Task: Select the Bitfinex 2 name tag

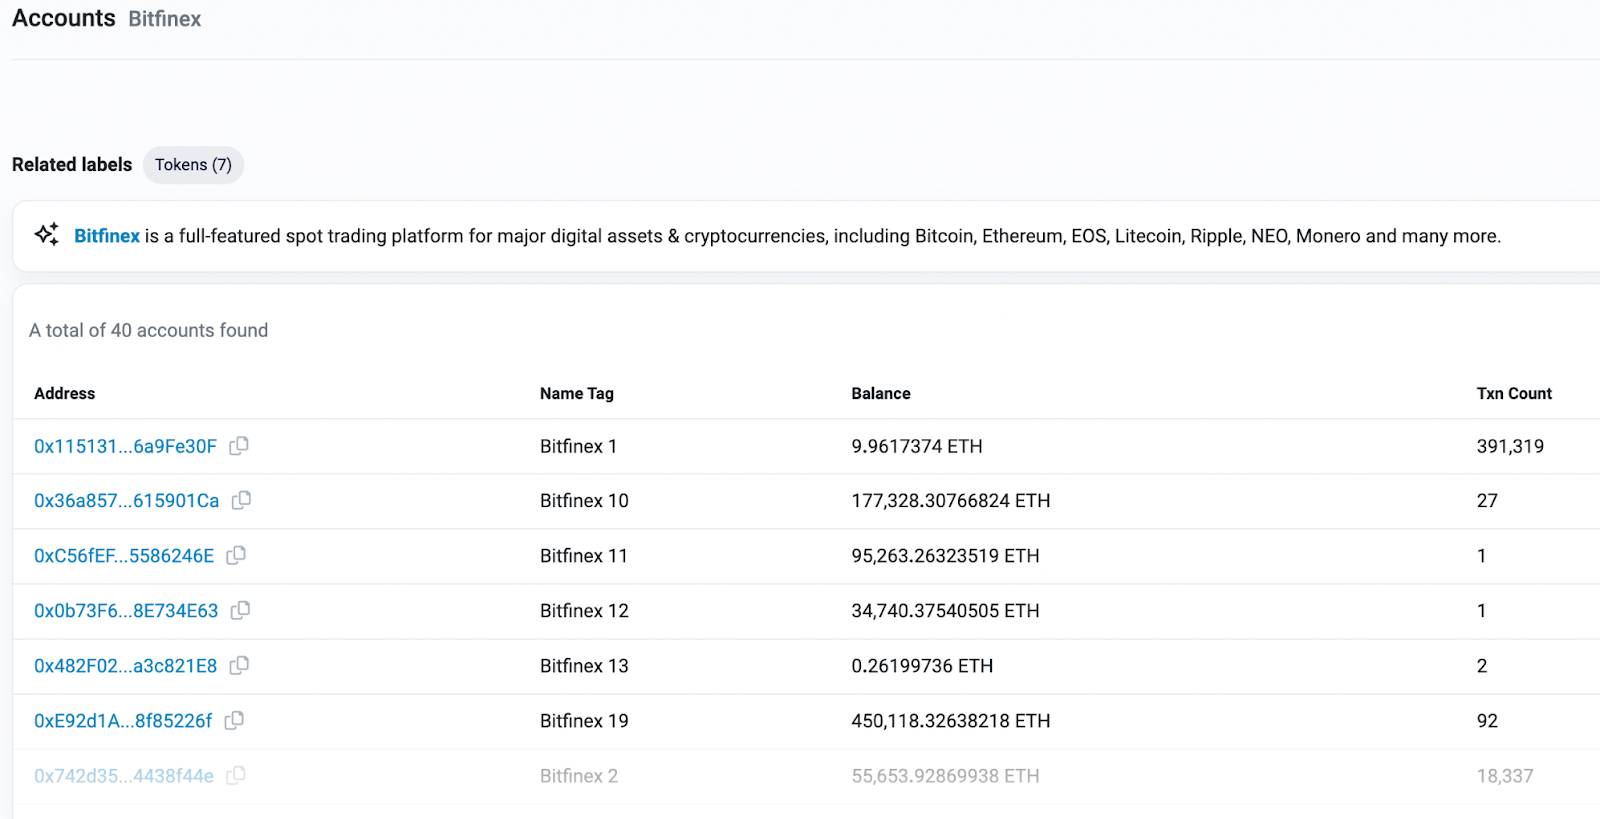Action: (579, 775)
